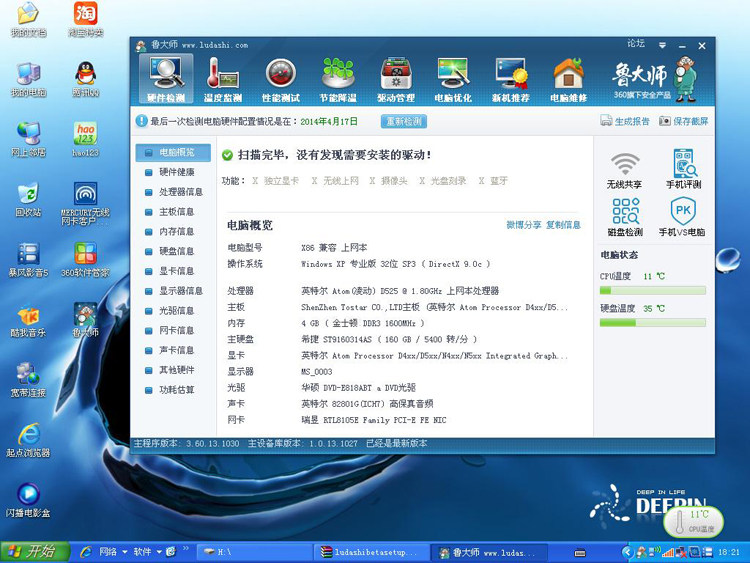Open the 节能降温 energy saving tool

pos(338,80)
